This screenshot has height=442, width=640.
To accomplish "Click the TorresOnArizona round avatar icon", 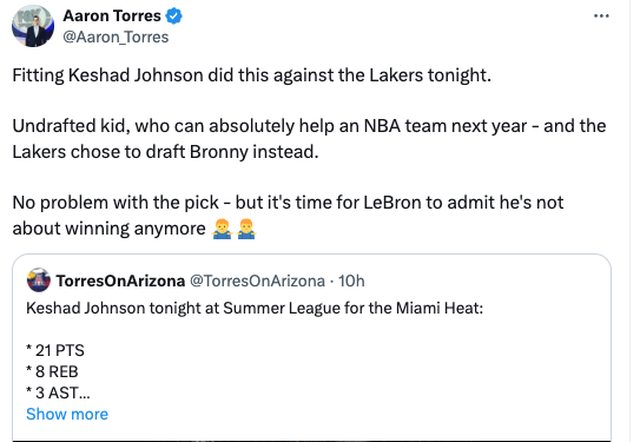I will pos(38,280).
